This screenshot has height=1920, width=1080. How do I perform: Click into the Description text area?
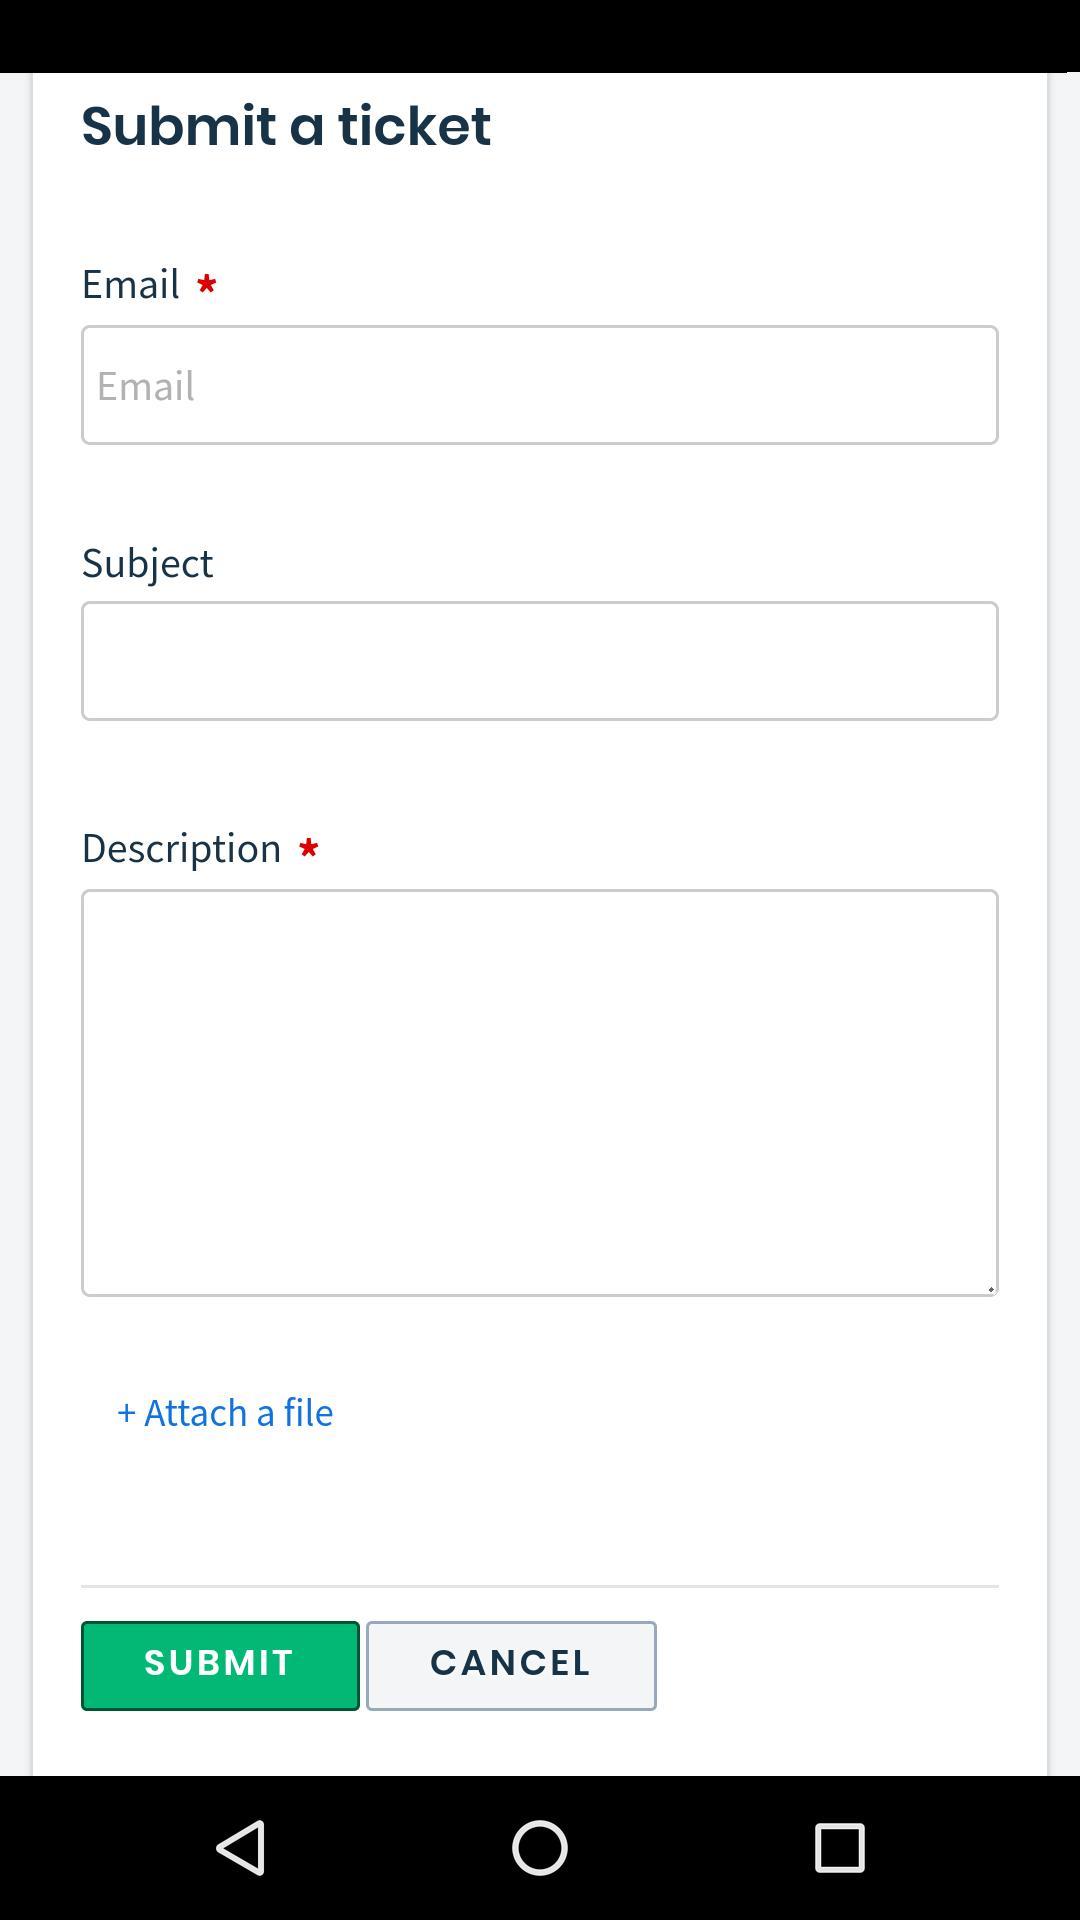(x=540, y=1092)
